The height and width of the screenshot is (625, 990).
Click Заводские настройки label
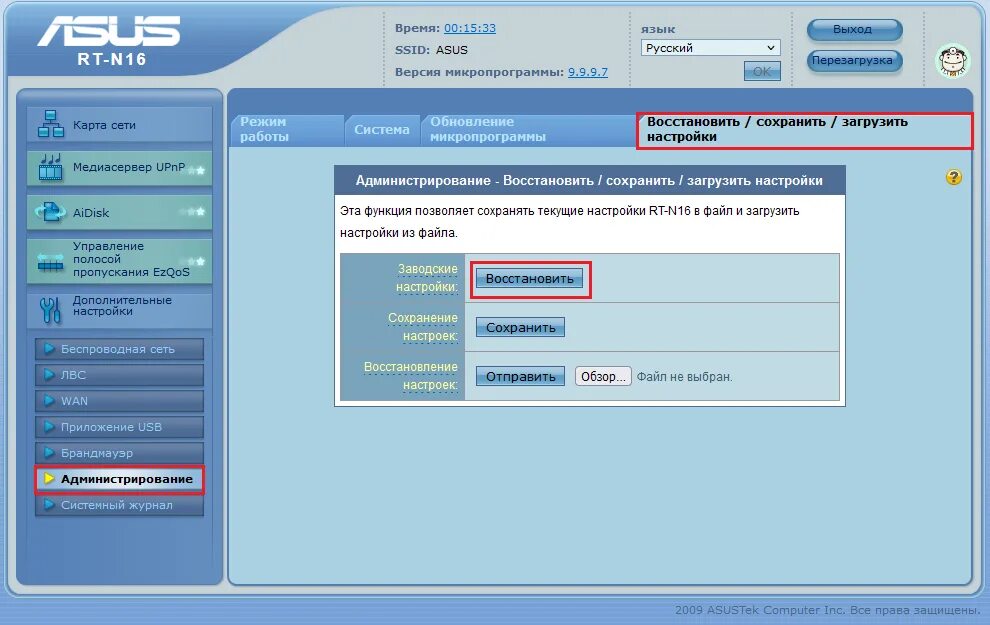427,278
